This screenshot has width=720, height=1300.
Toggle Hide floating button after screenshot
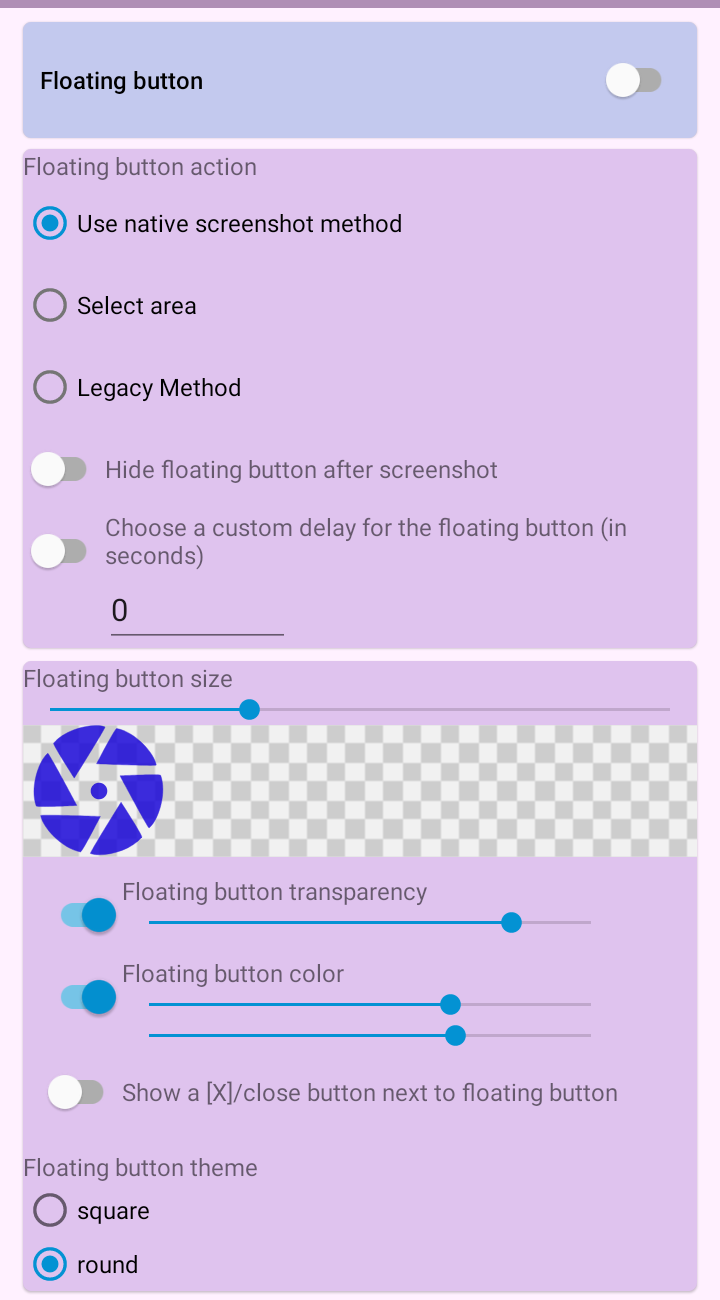tap(59, 470)
